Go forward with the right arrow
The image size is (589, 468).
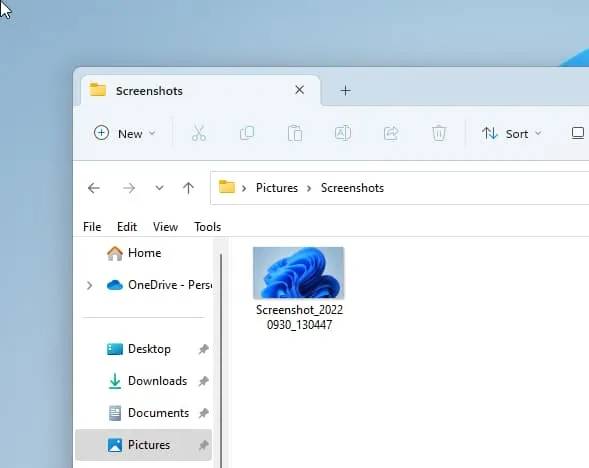(129, 188)
